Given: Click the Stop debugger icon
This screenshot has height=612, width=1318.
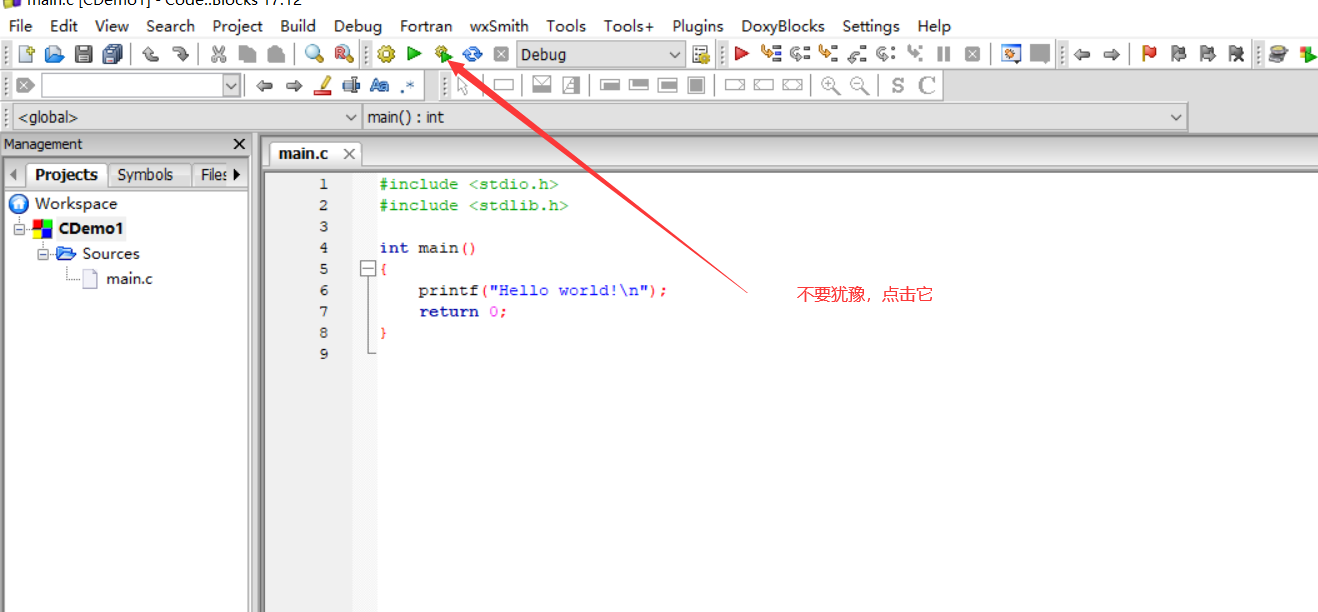Looking at the screenshot, I should [972, 54].
